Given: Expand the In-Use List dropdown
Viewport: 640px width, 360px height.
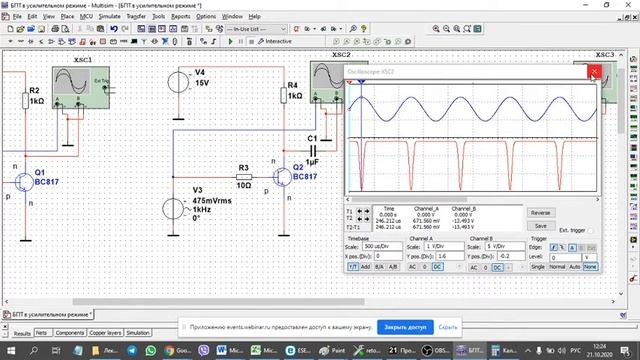Looking at the screenshot, I should point(283,29).
